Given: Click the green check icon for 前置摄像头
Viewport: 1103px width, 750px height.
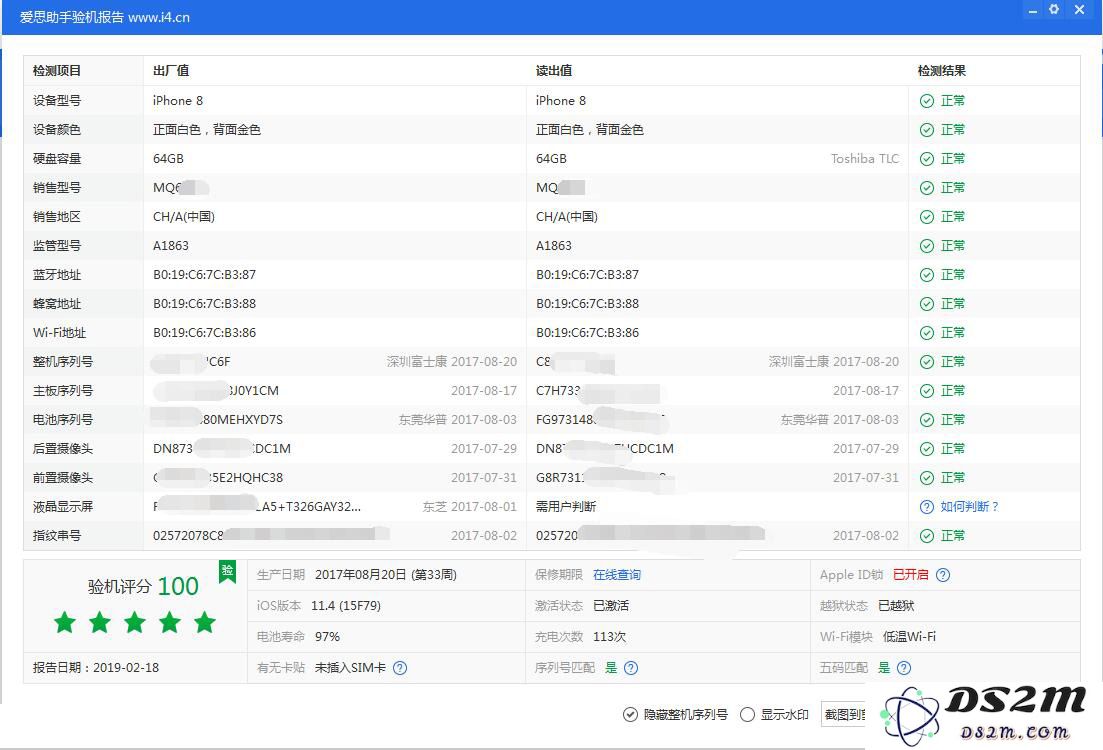Looking at the screenshot, I should [926, 478].
